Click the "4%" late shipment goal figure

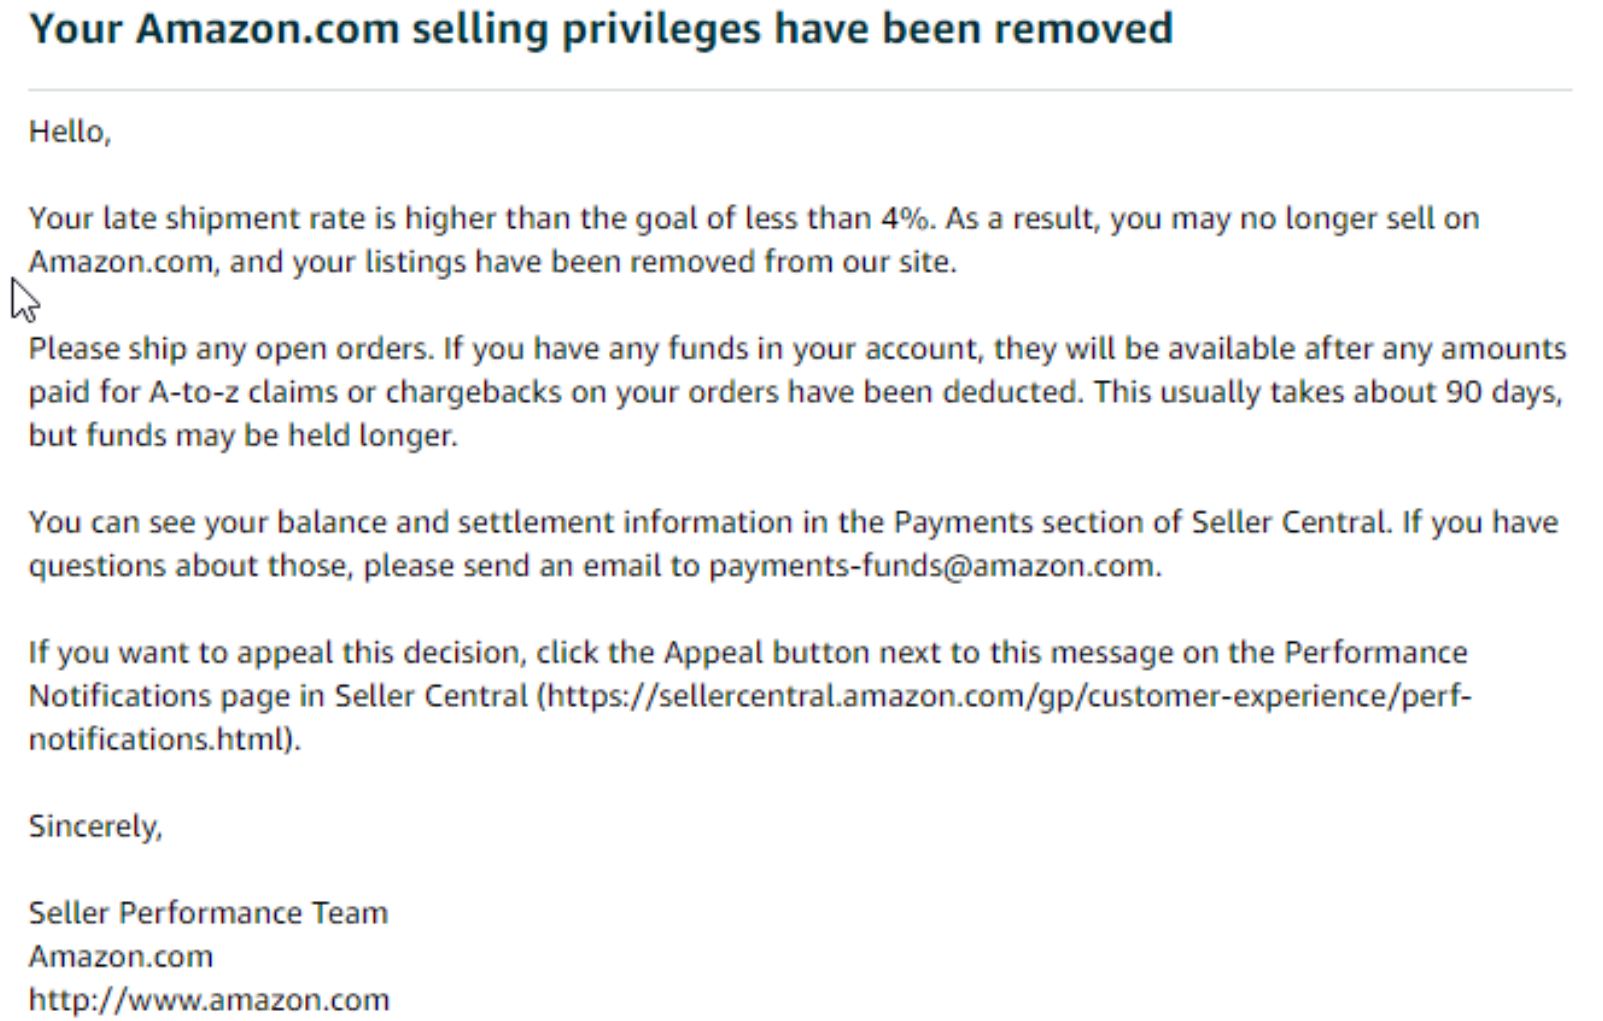[905, 219]
